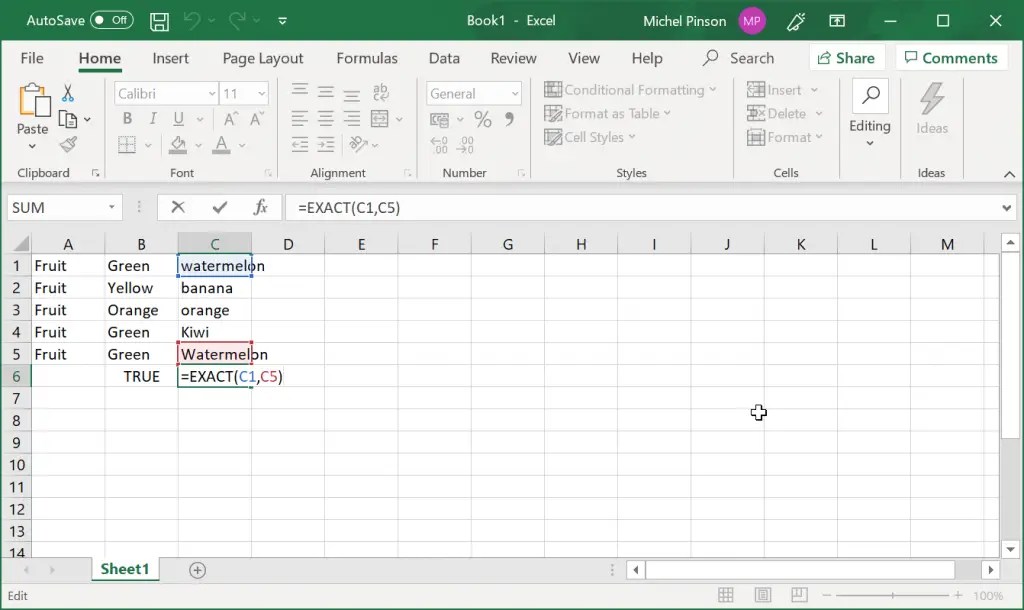Open the Calibri font name dropdown
1024x610 pixels.
tap(213, 93)
